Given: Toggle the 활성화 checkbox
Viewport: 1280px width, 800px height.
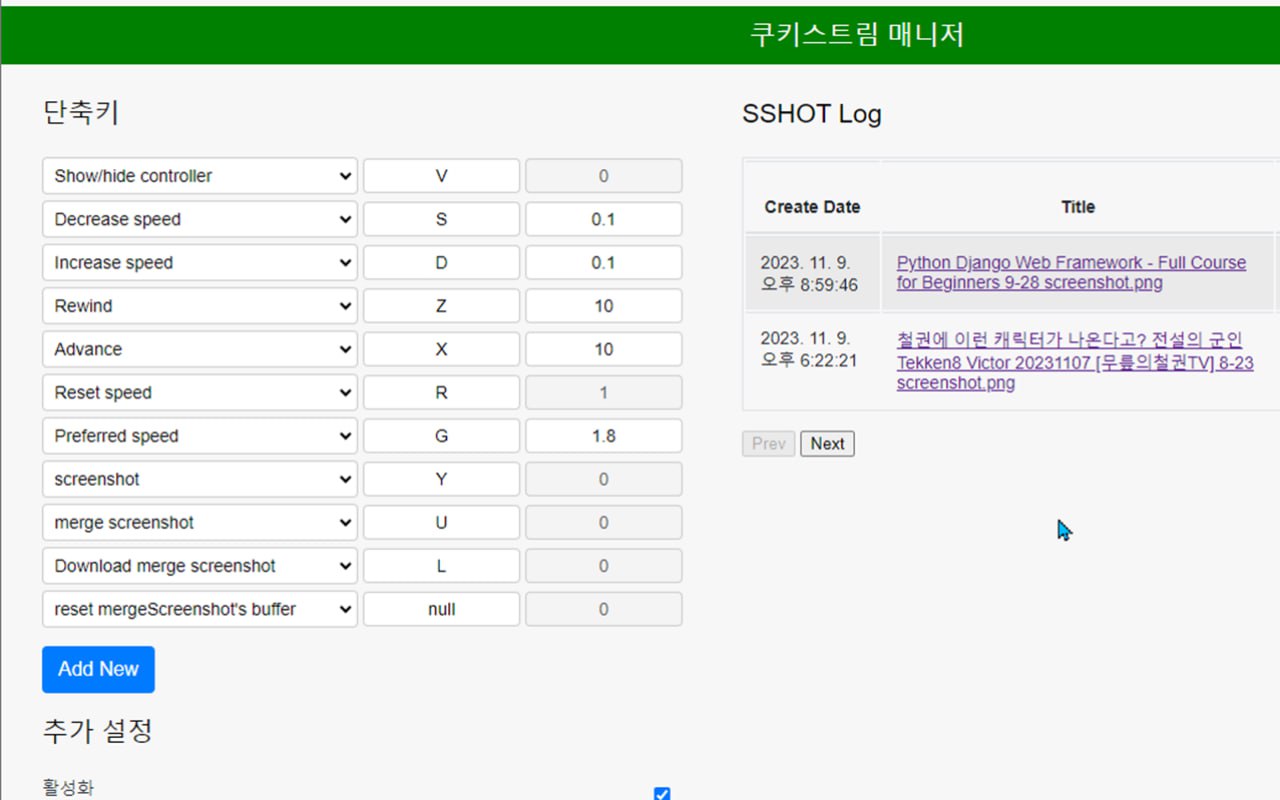Looking at the screenshot, I should coord(662,794).
